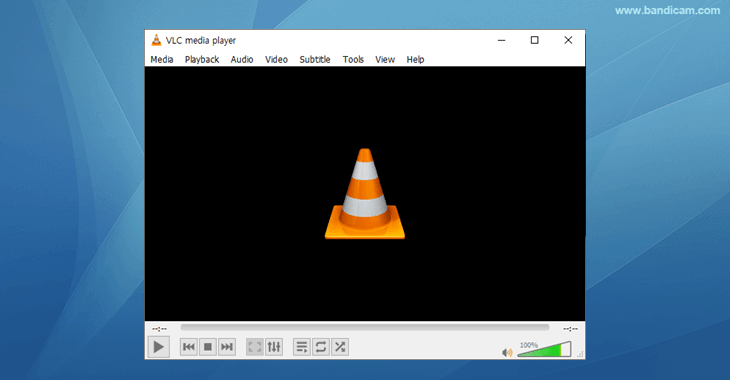Click the VLC cone in video area
The image size is (730, 380).
click(365, 194)
